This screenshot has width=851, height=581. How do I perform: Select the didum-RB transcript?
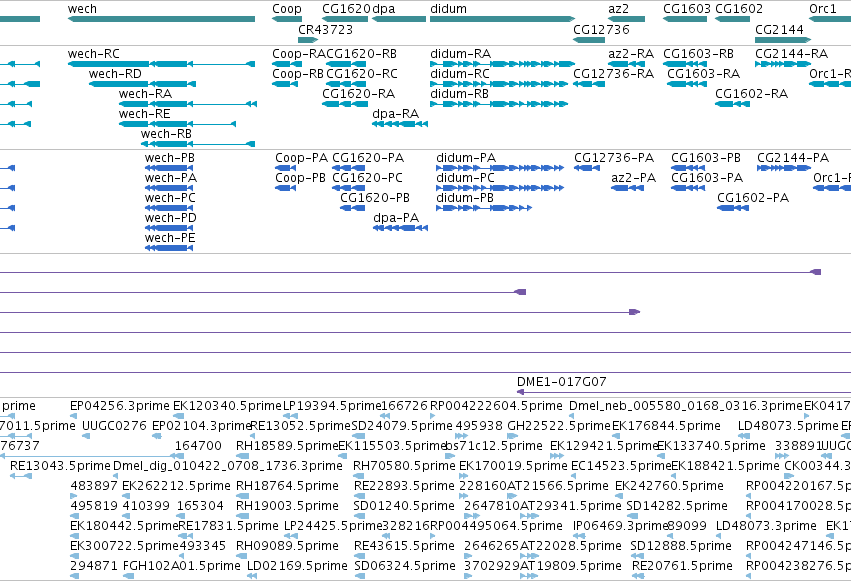(x=499, y=104)
